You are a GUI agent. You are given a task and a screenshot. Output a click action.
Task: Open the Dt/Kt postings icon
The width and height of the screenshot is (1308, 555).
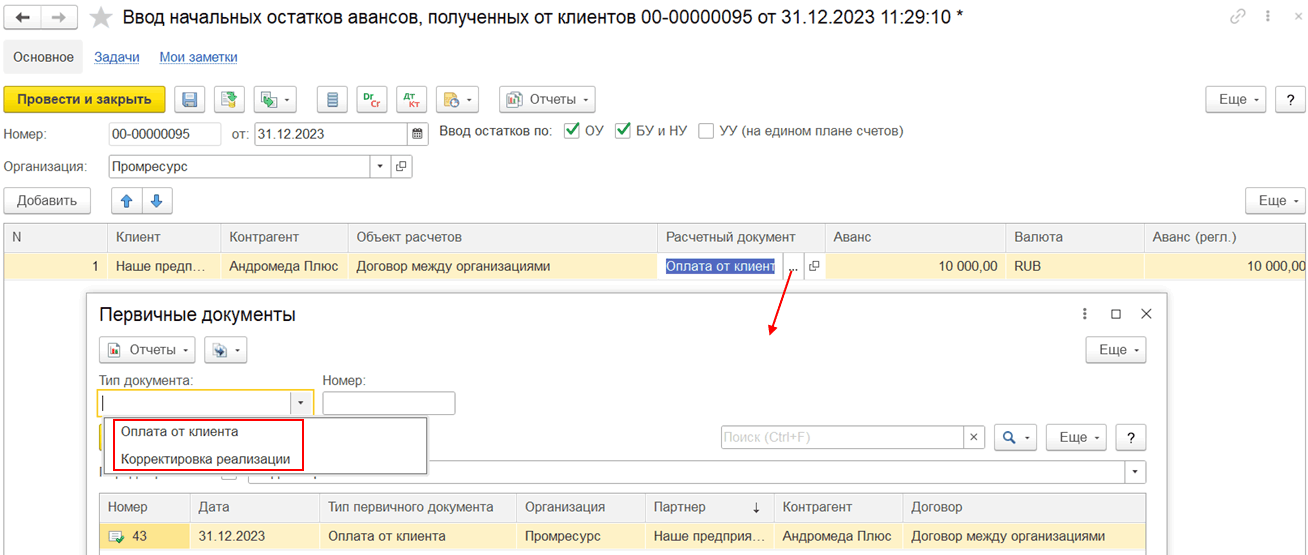[x=411, y=99]
